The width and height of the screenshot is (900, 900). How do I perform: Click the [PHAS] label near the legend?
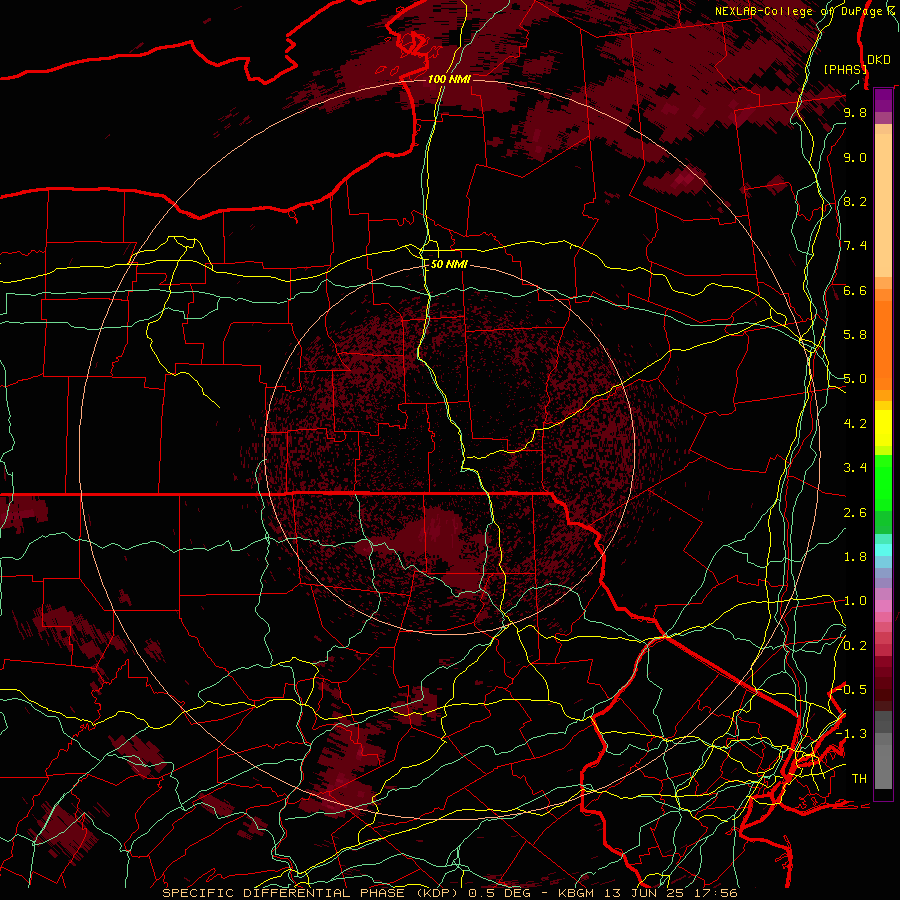coord(845,69)
